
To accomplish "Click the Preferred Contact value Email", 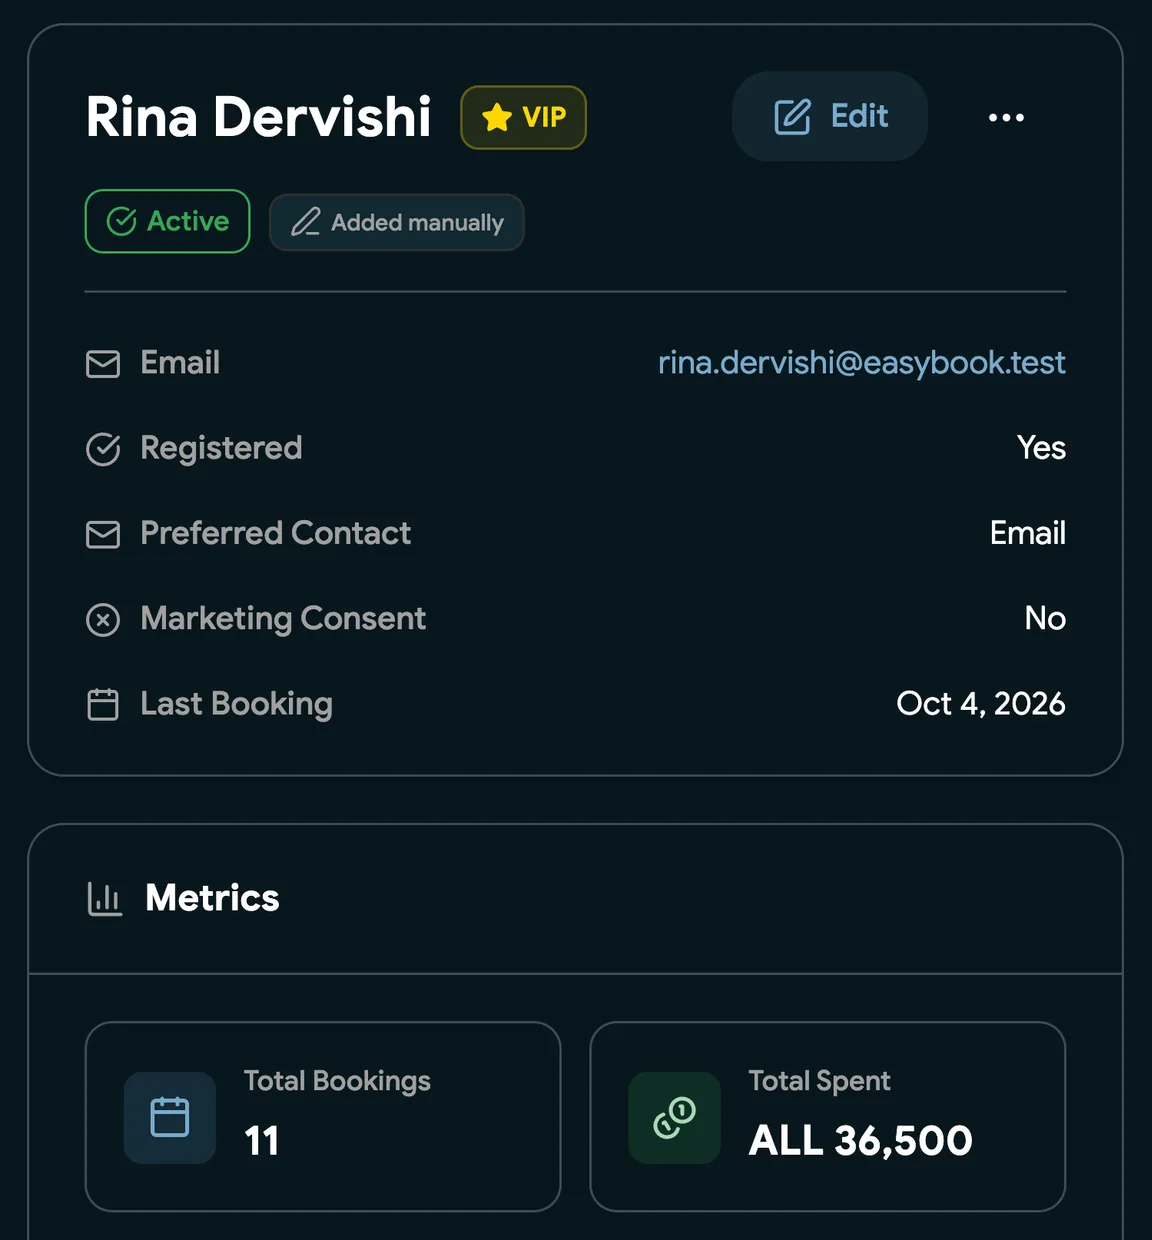I will point(1028,533).
